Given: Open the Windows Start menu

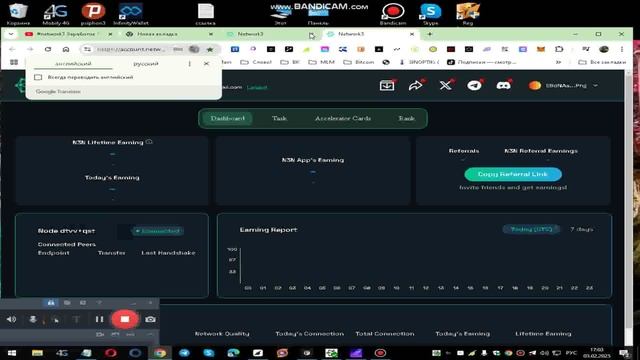Looking at the screenshot, I should click(x=11, y=353).
